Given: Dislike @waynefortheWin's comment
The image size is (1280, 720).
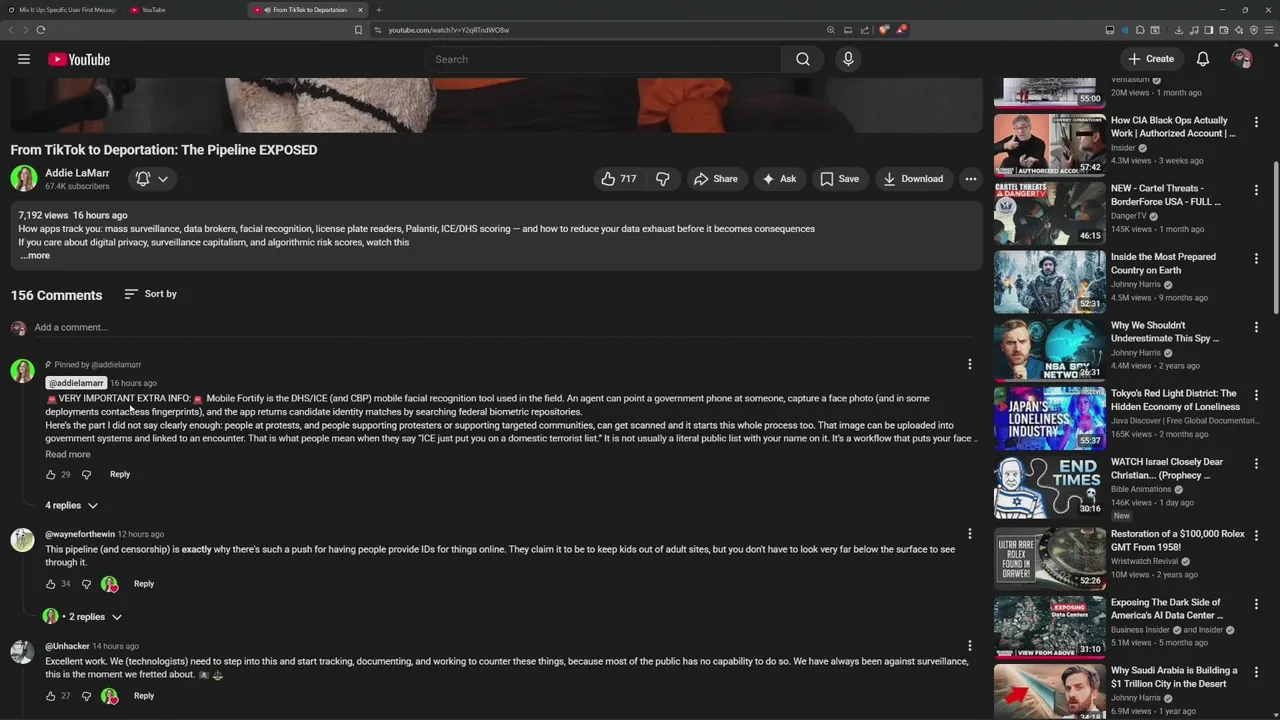Looking at the screenshot, I should [86, 584].
